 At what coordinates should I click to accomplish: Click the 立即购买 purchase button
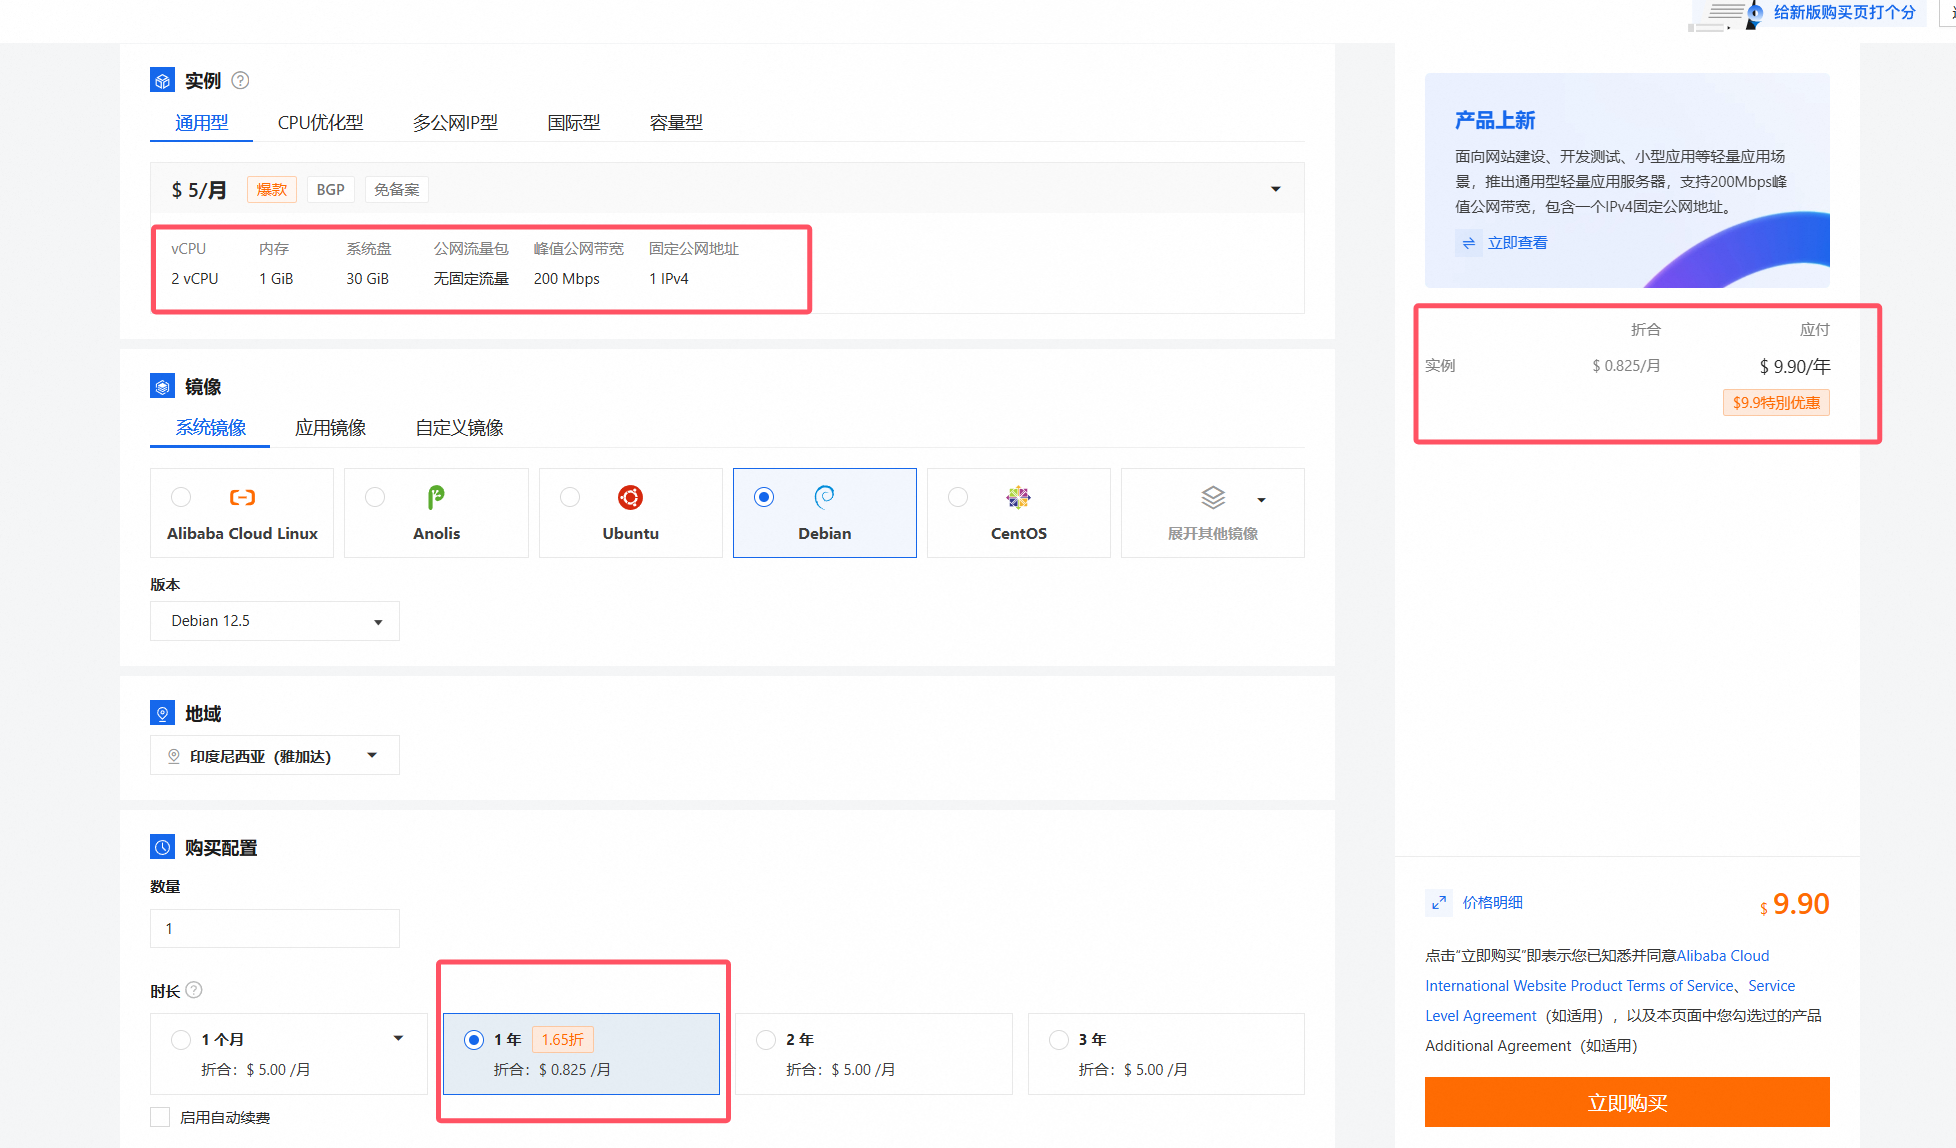click(1627, 1102)
